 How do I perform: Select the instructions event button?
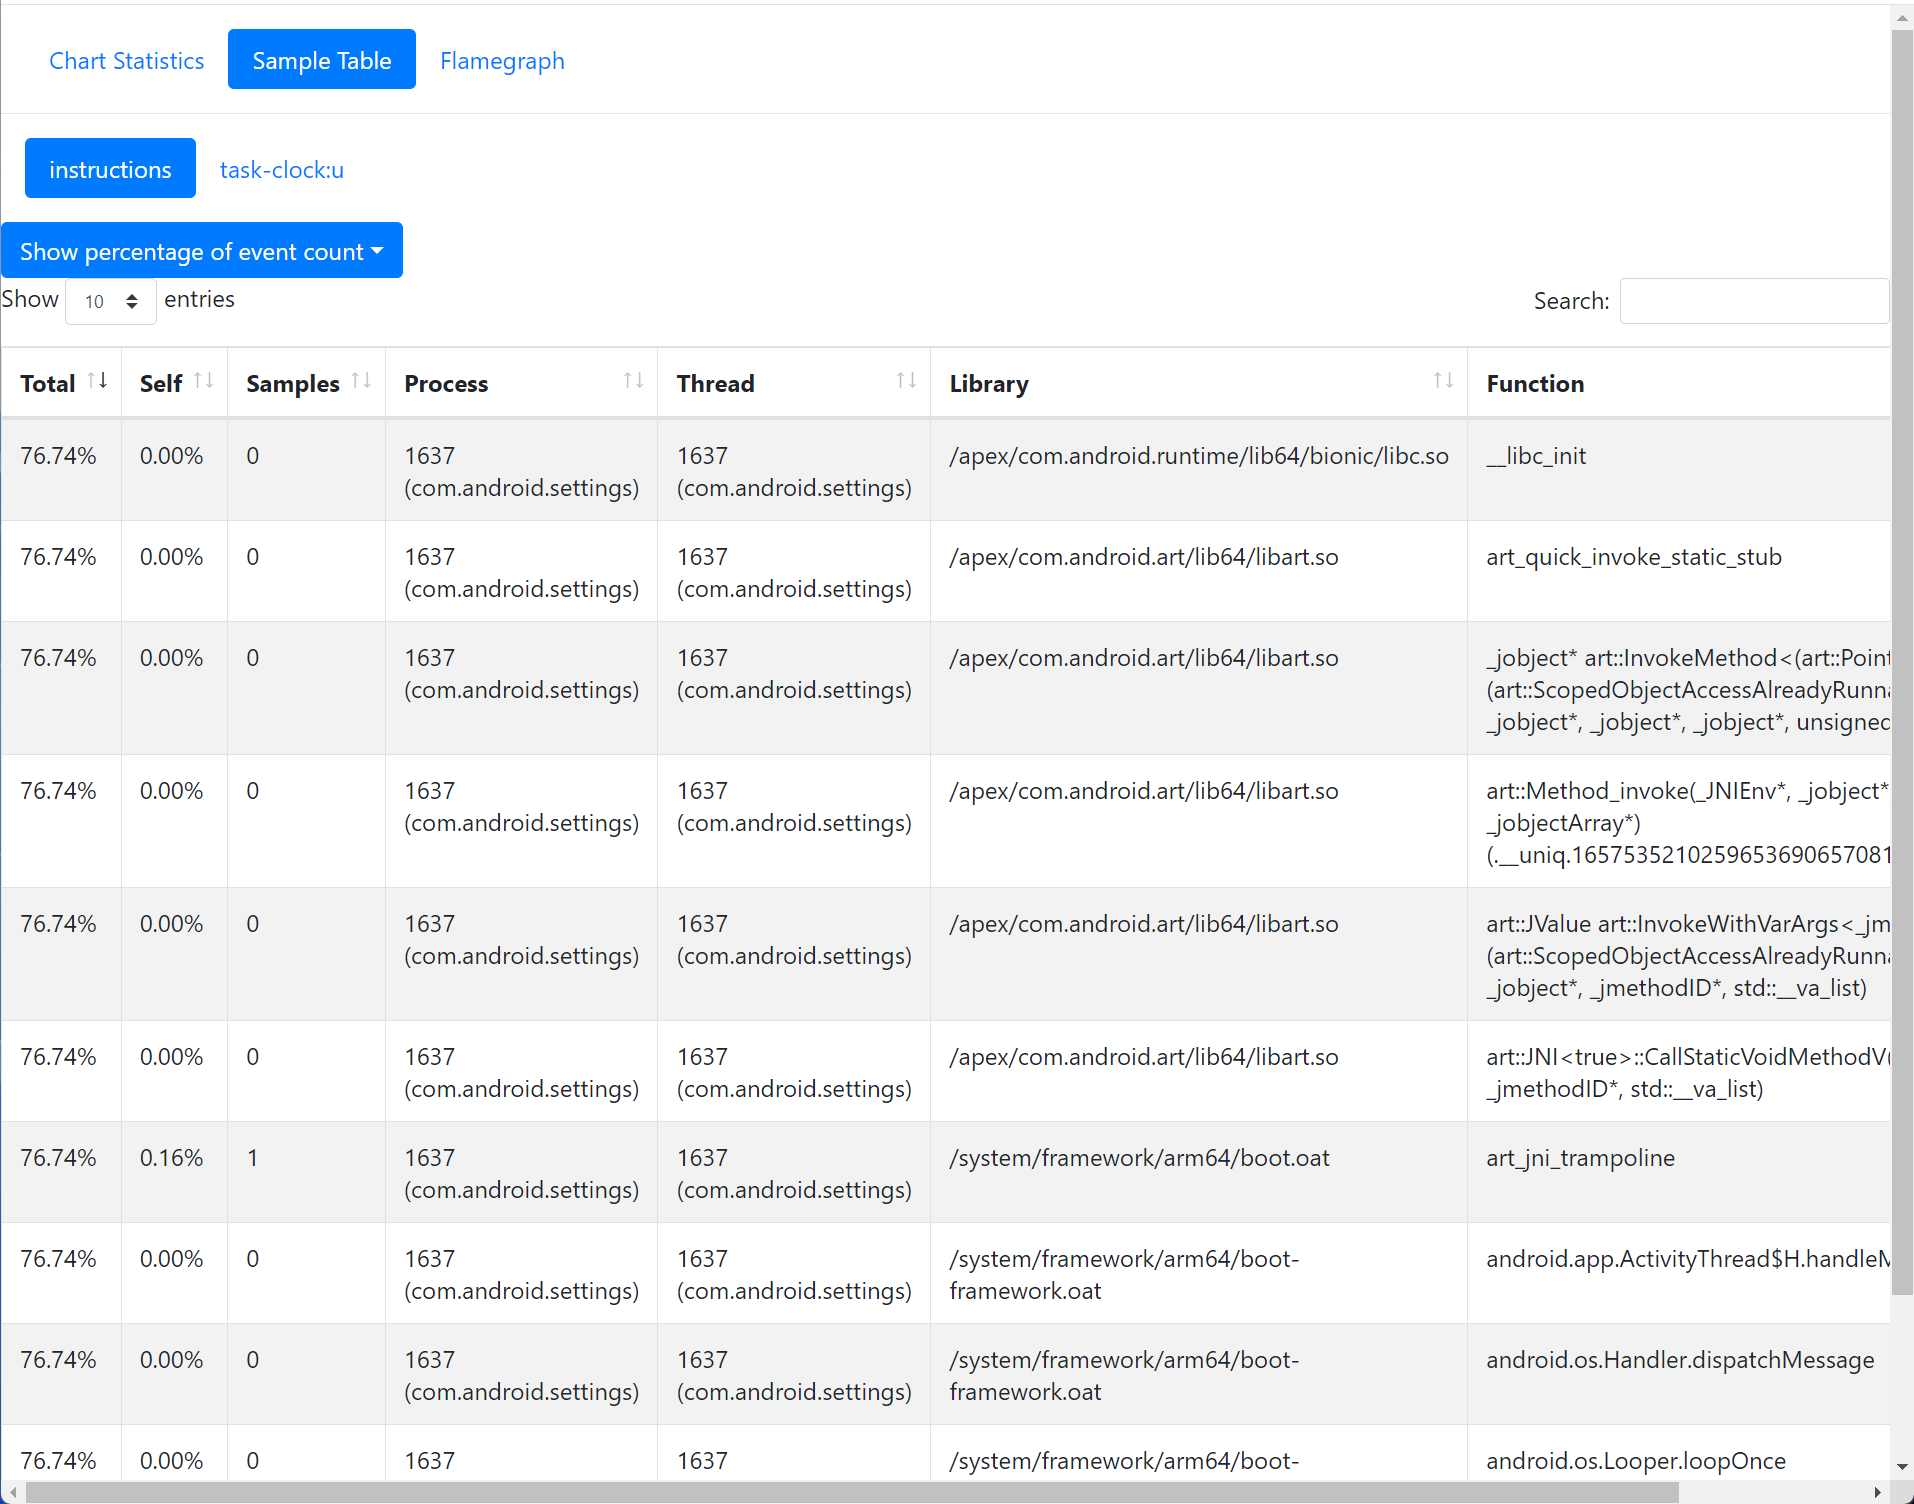(x=110, y=170)
